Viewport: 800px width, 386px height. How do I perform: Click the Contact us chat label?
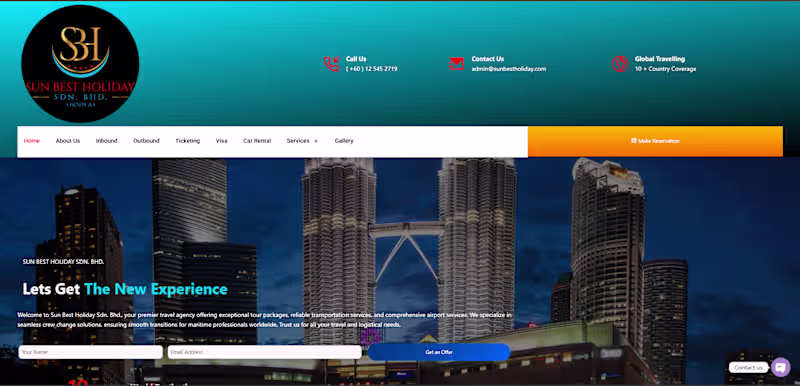tap(748, 368)
